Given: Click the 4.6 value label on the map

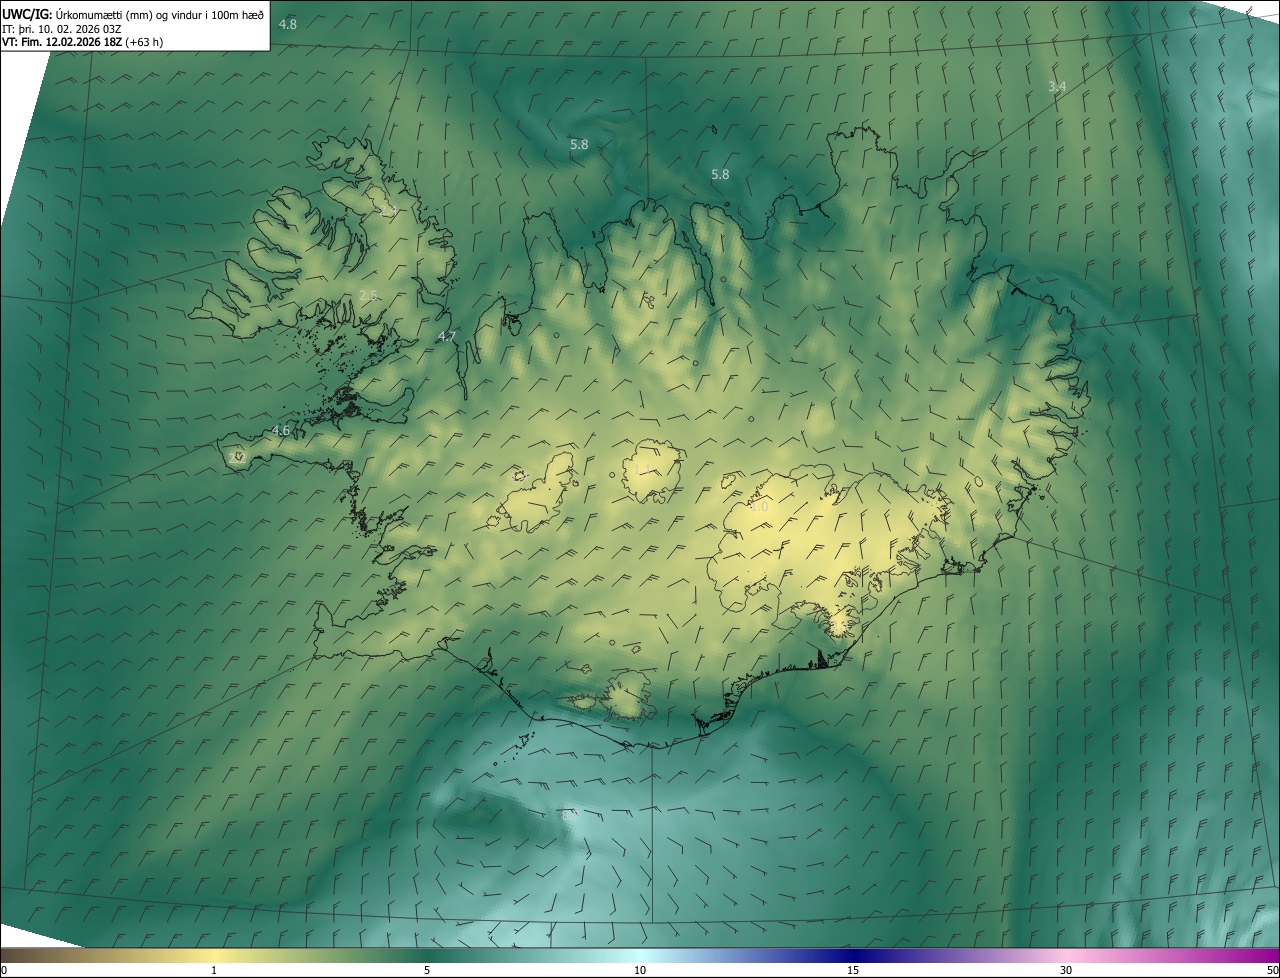Looking at the screenshot, I should coord(281,431).
